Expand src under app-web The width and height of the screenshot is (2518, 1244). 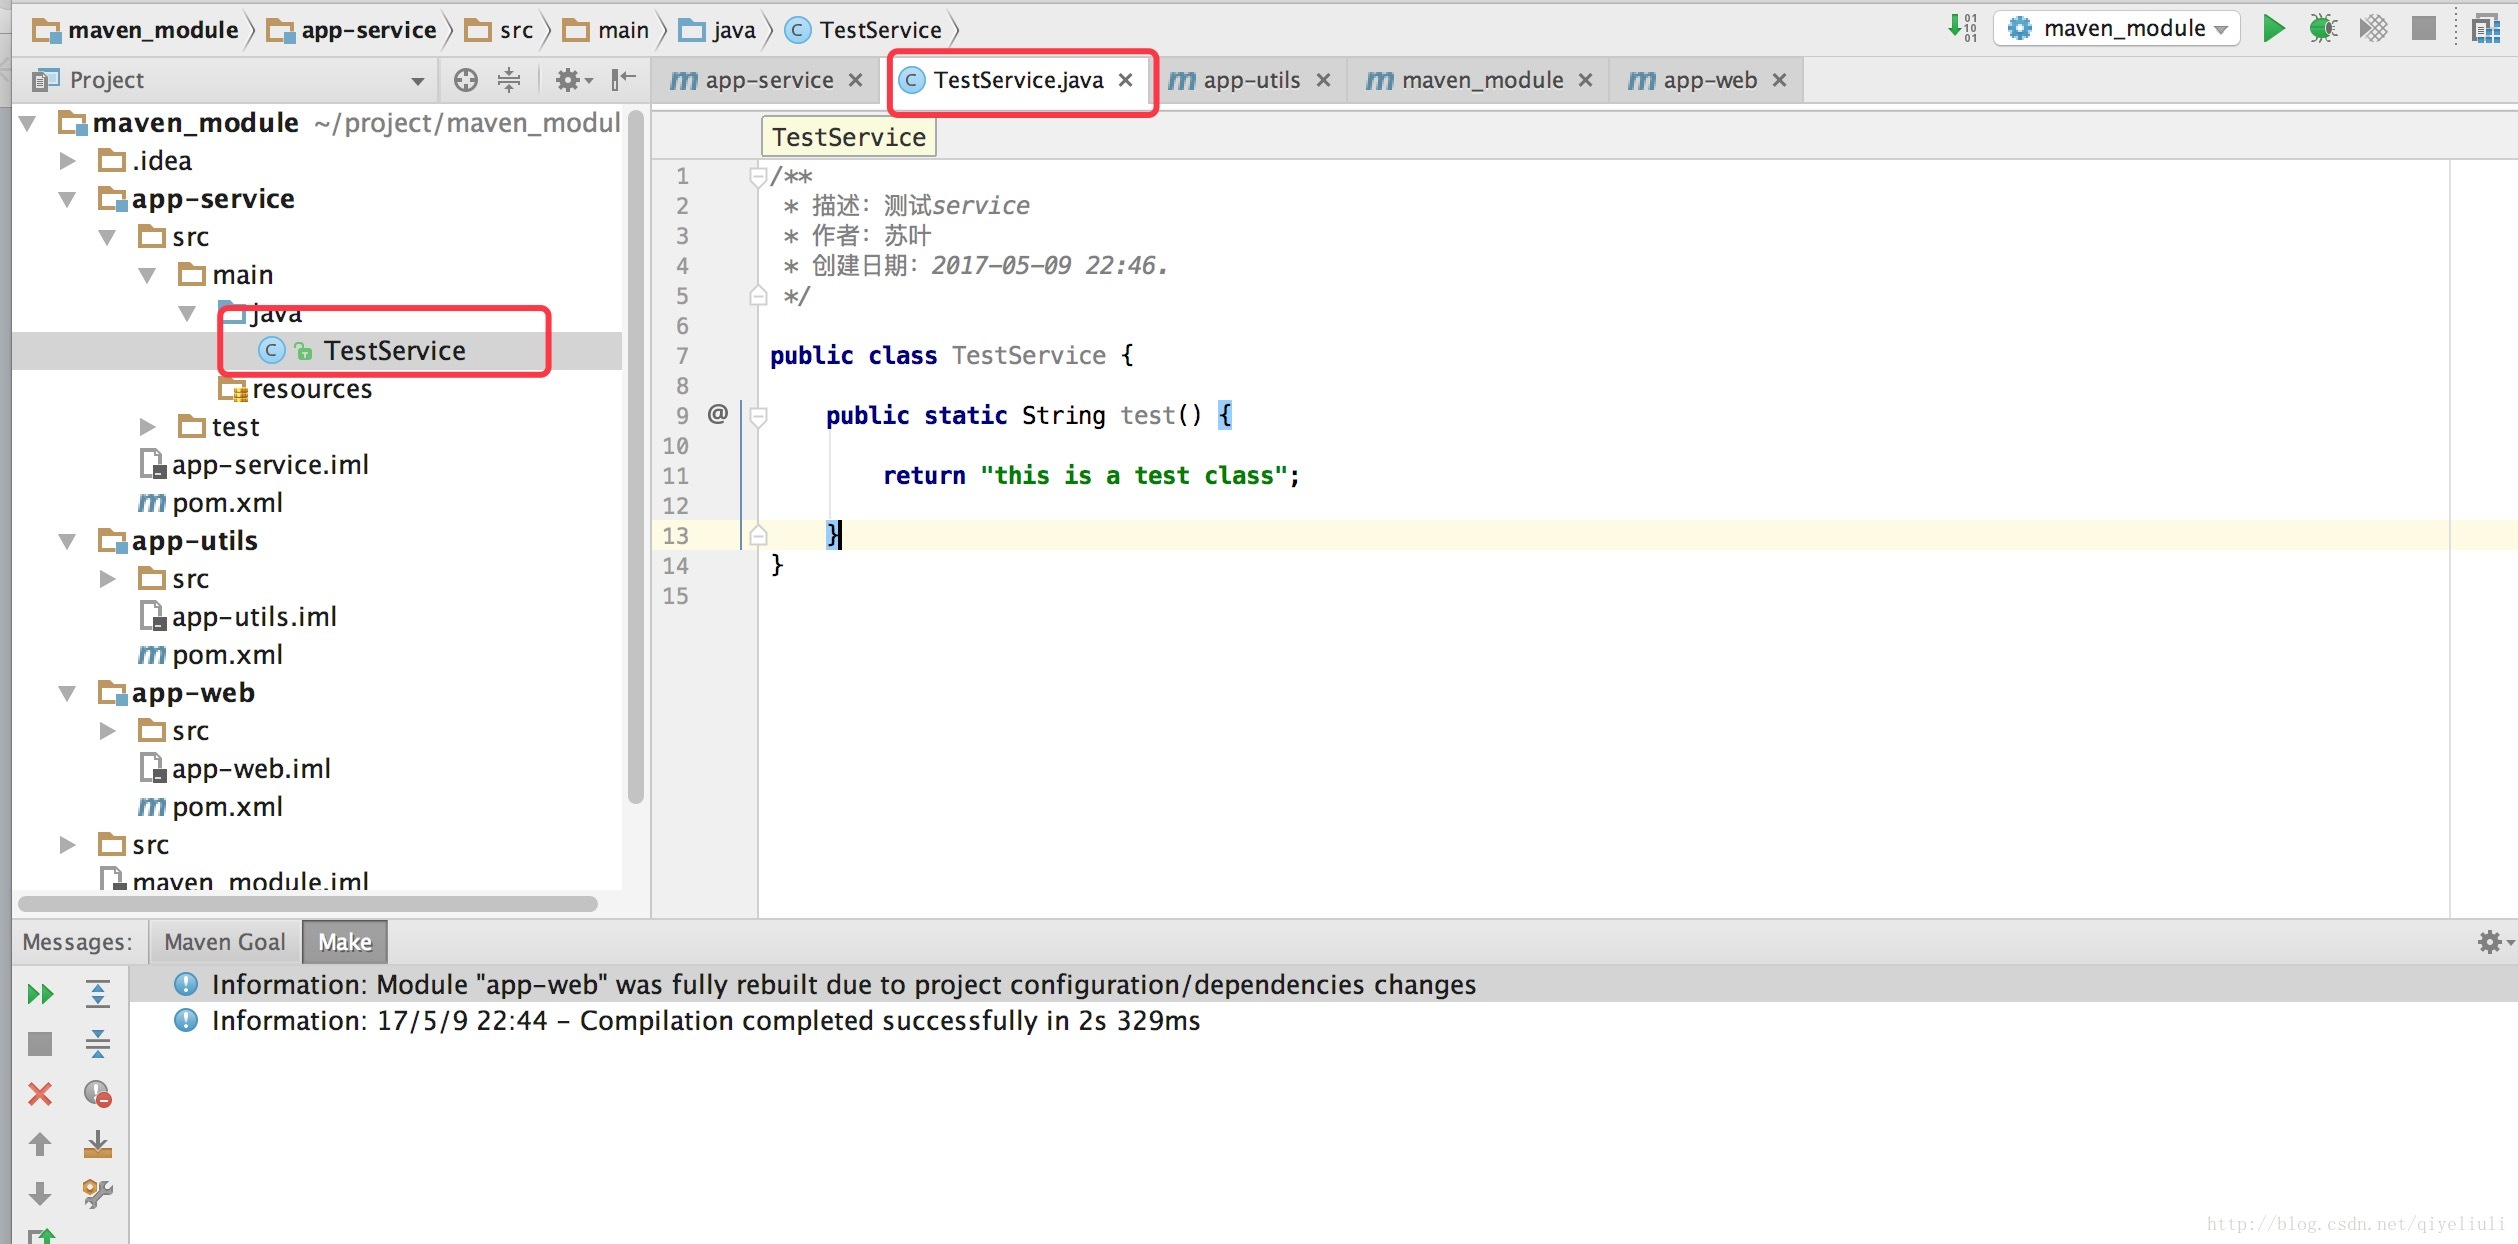coord(108,731)
